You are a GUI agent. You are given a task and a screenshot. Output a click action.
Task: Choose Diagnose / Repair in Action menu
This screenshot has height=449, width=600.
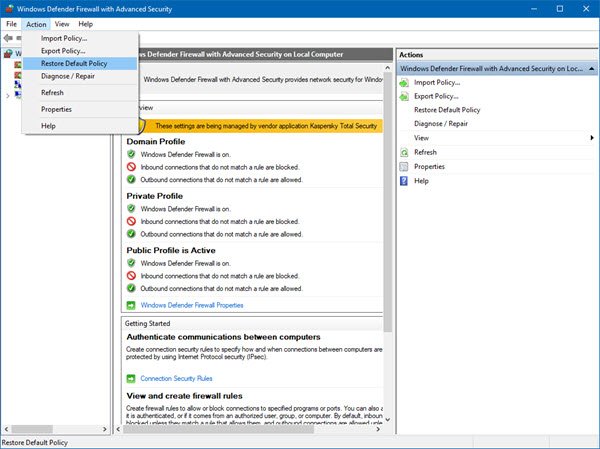coord(80,76)
